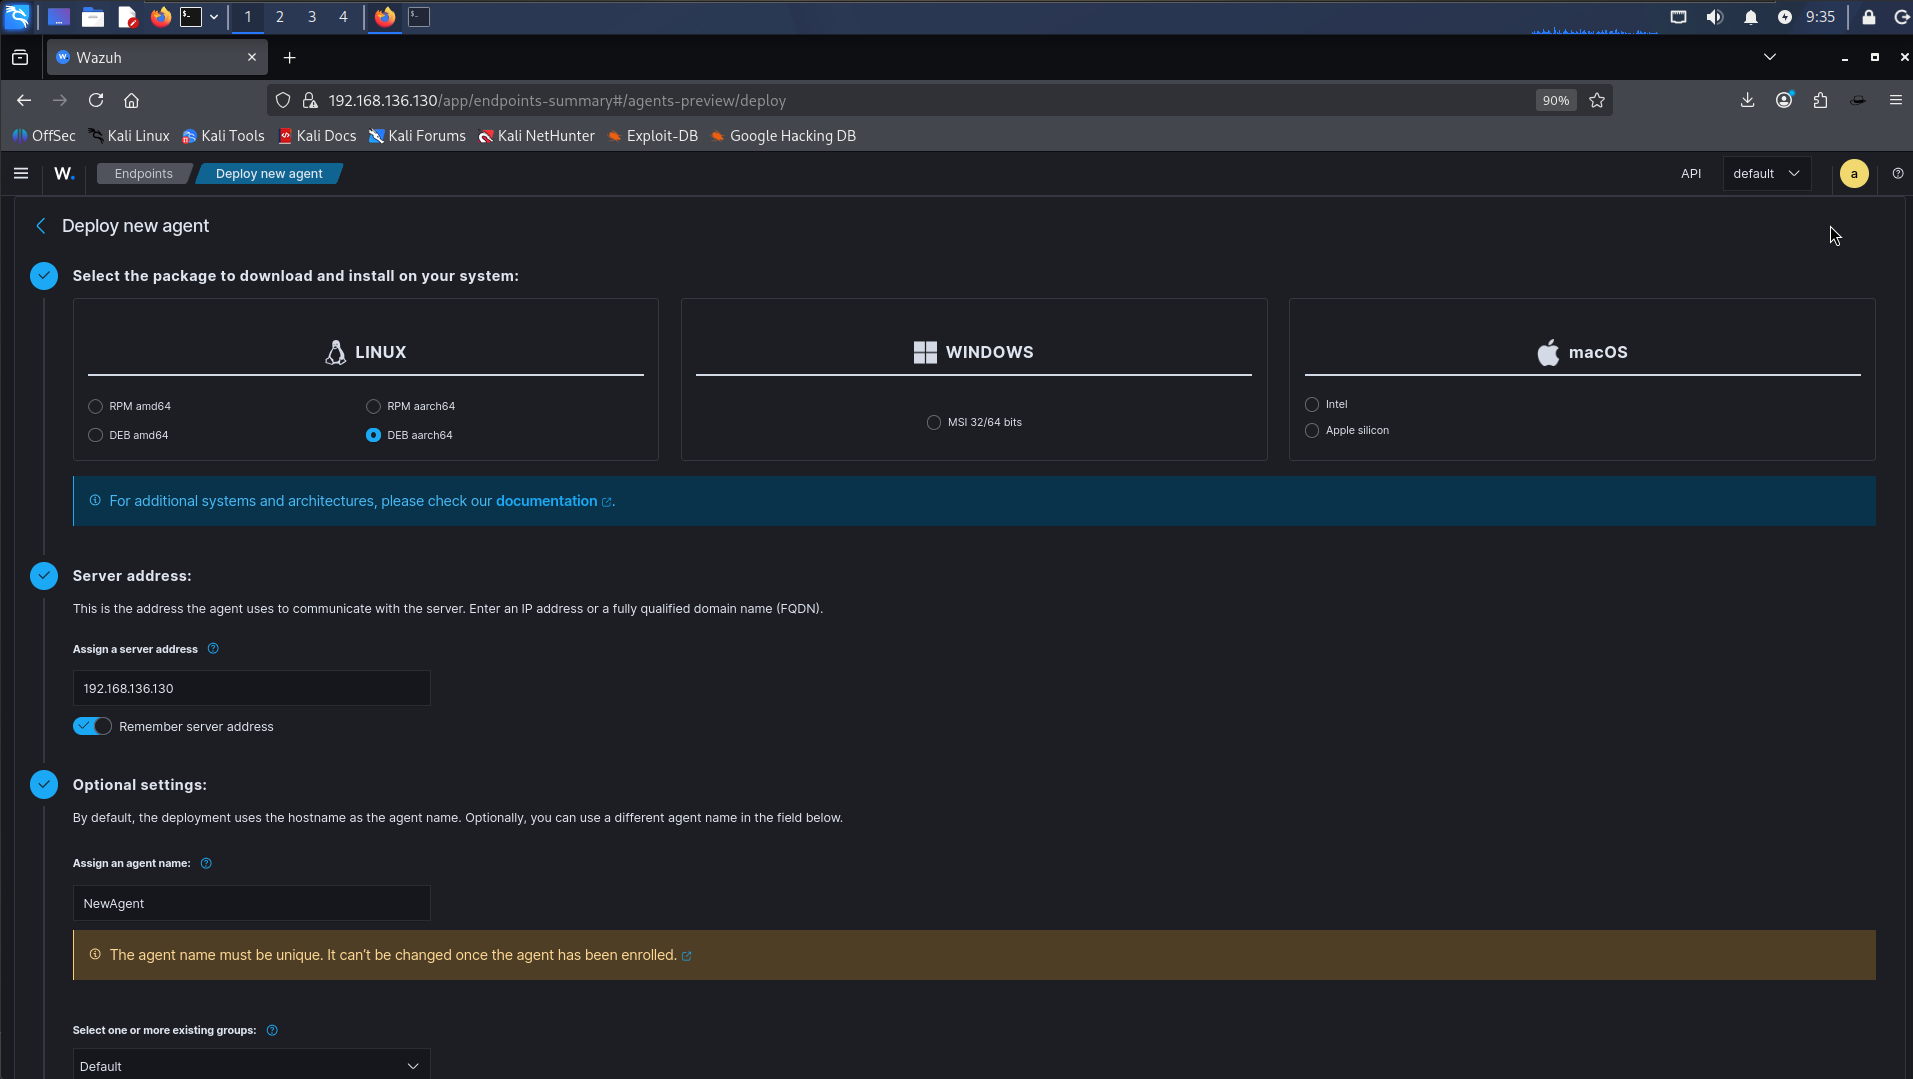Open volume control in system tray
This screenshot has height=1079, width=1913.
tap(1714, 17)
